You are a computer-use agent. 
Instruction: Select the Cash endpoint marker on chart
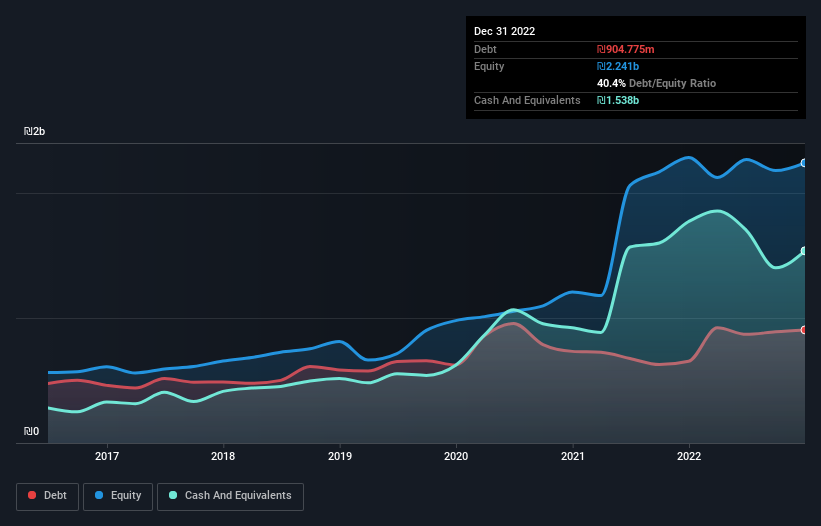coord(804,251)
